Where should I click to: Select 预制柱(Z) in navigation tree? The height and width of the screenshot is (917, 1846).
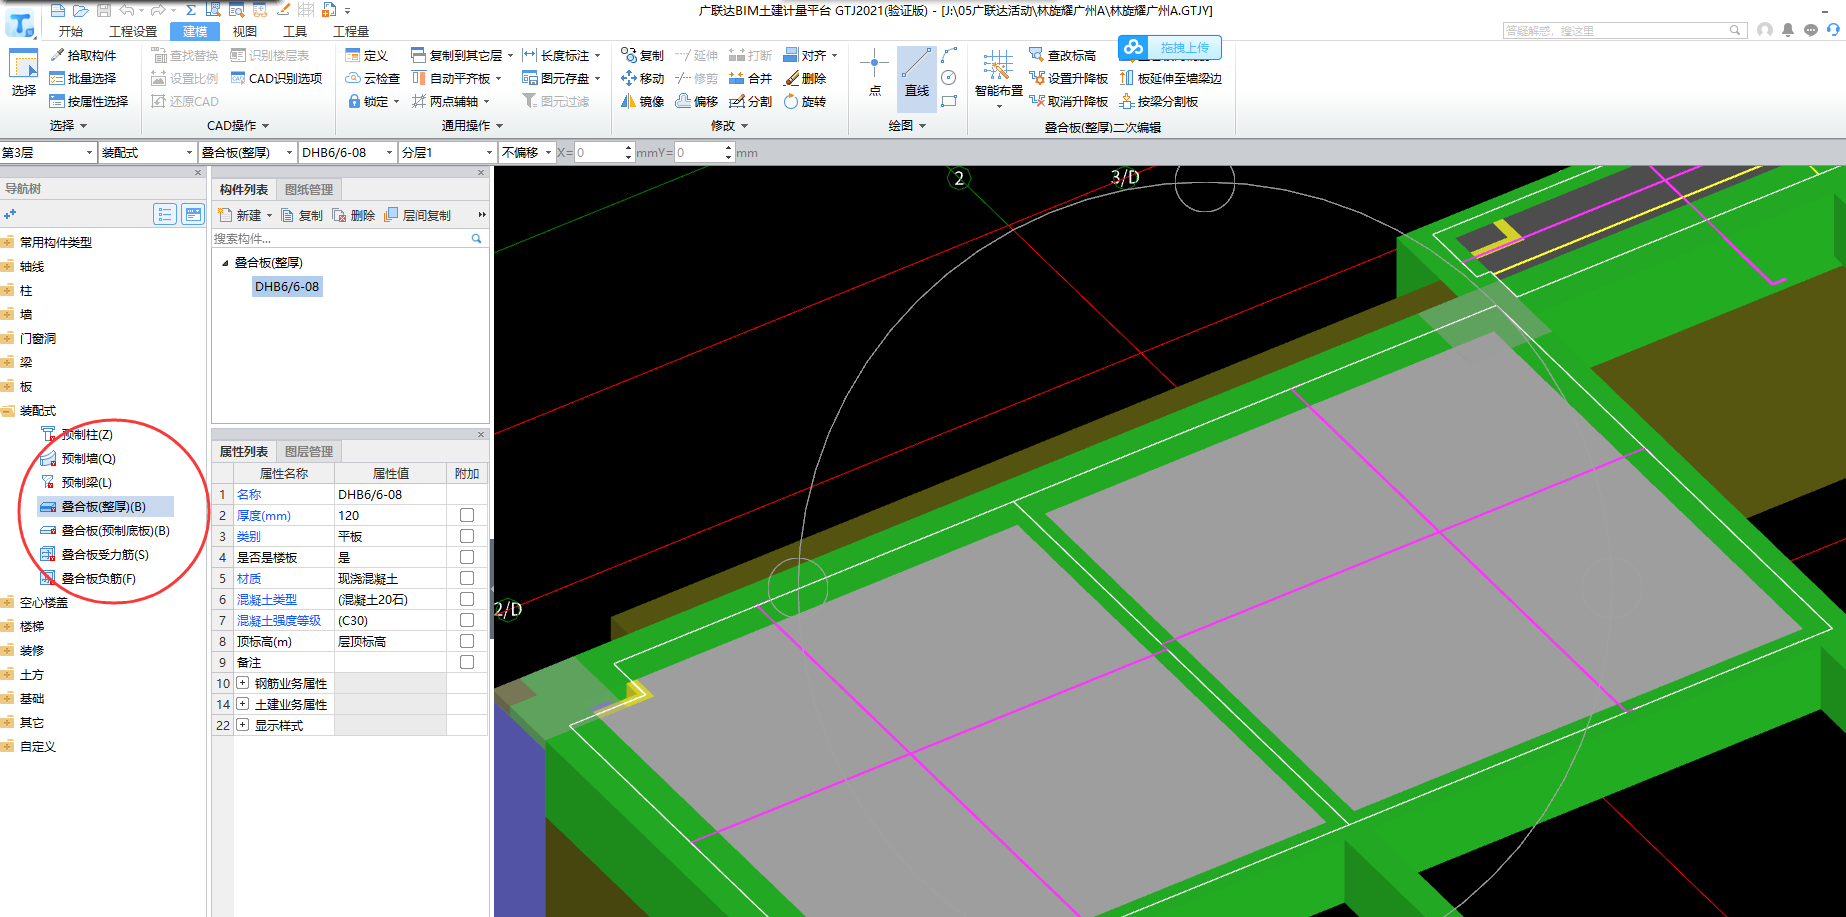[87, 434]
